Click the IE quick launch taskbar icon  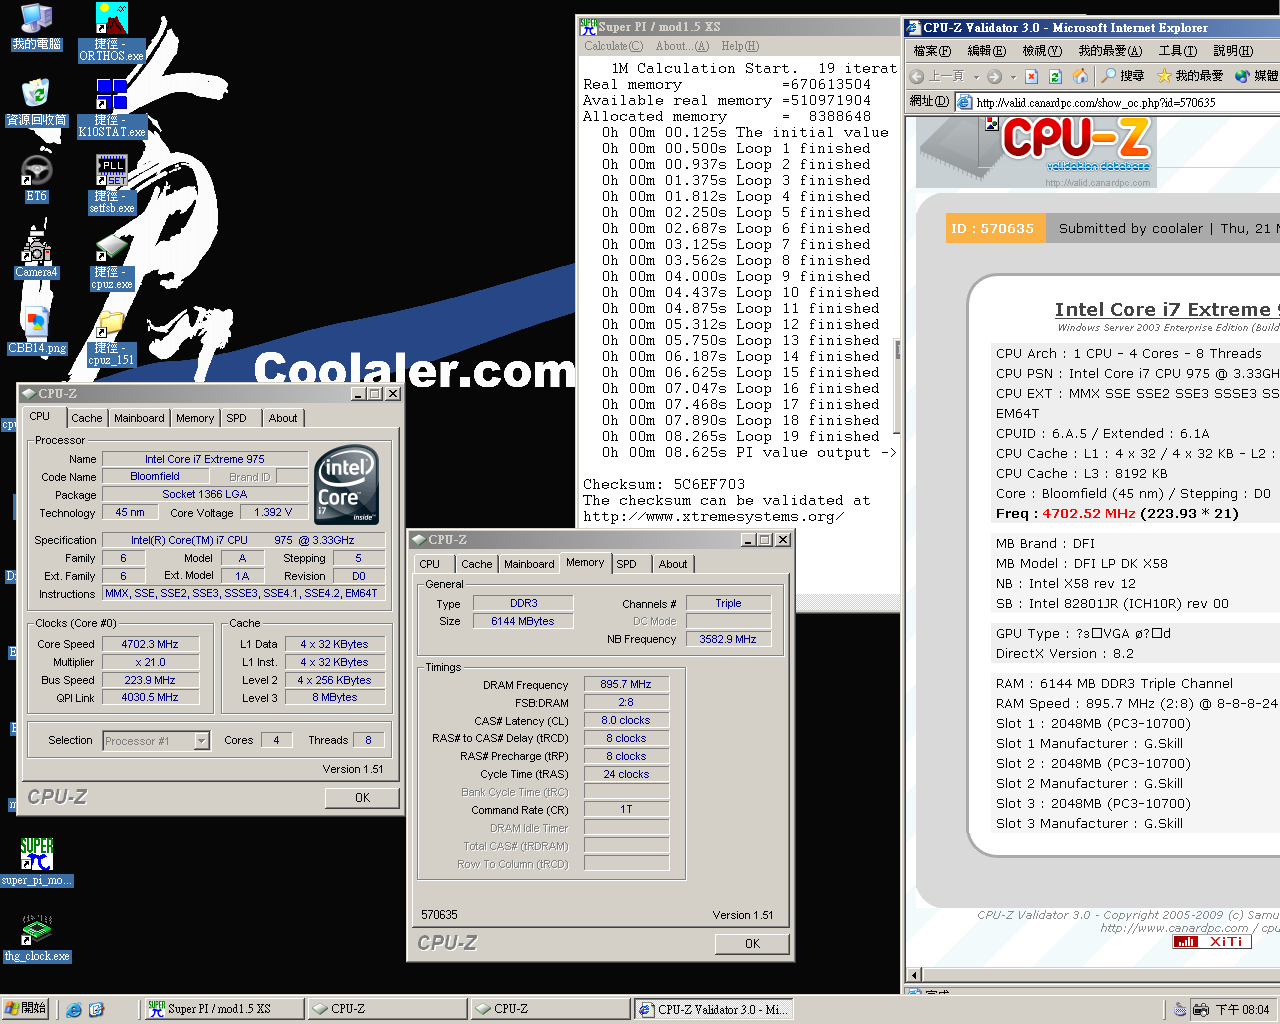coord(74,1010)
